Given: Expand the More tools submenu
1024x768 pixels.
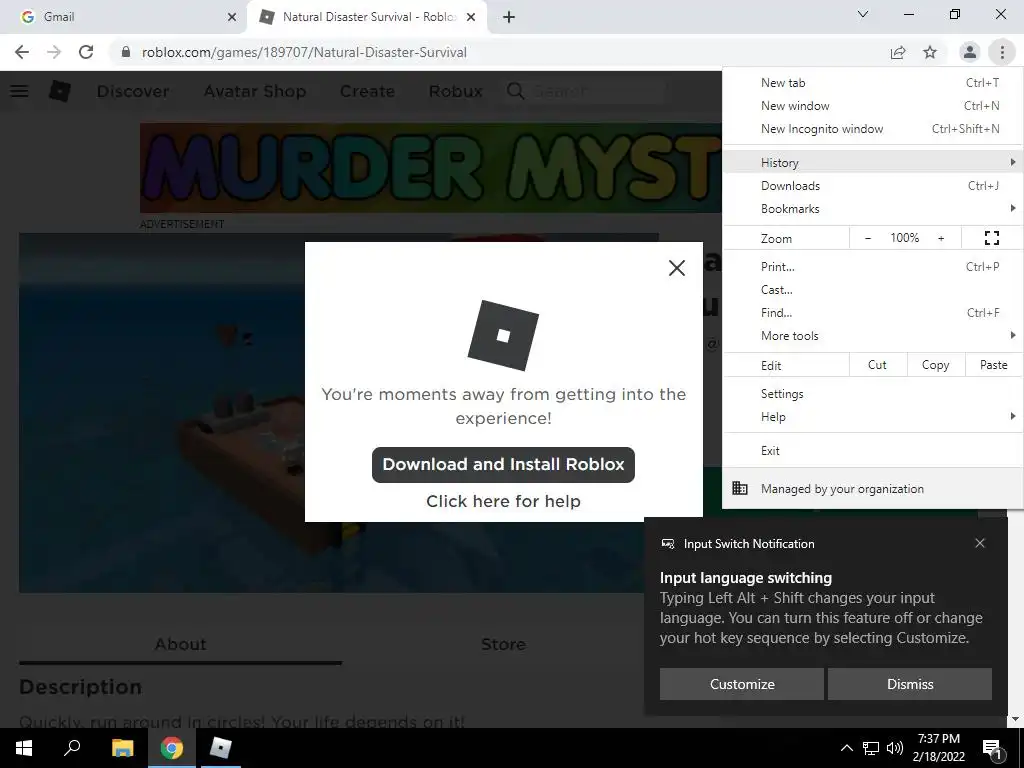Looking at the screenshot, I should (872, 336).
